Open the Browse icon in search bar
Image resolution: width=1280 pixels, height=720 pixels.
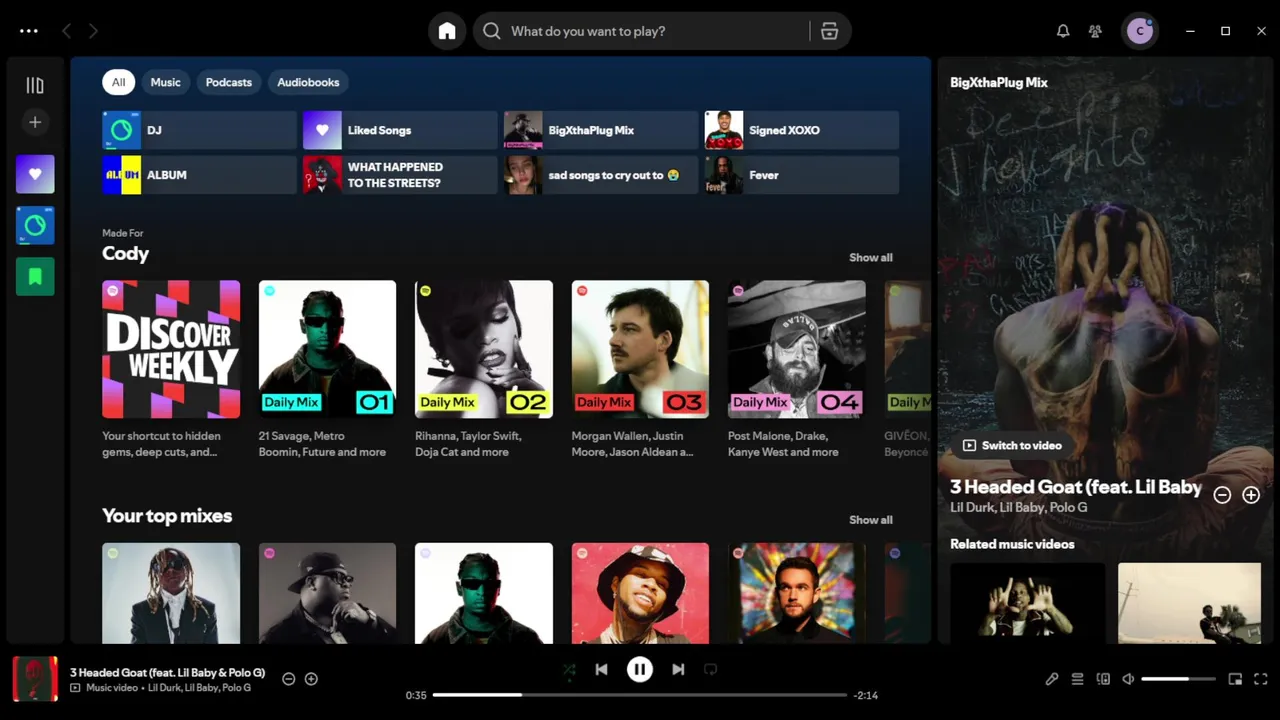pyautogui.click(x=829, y=31)
